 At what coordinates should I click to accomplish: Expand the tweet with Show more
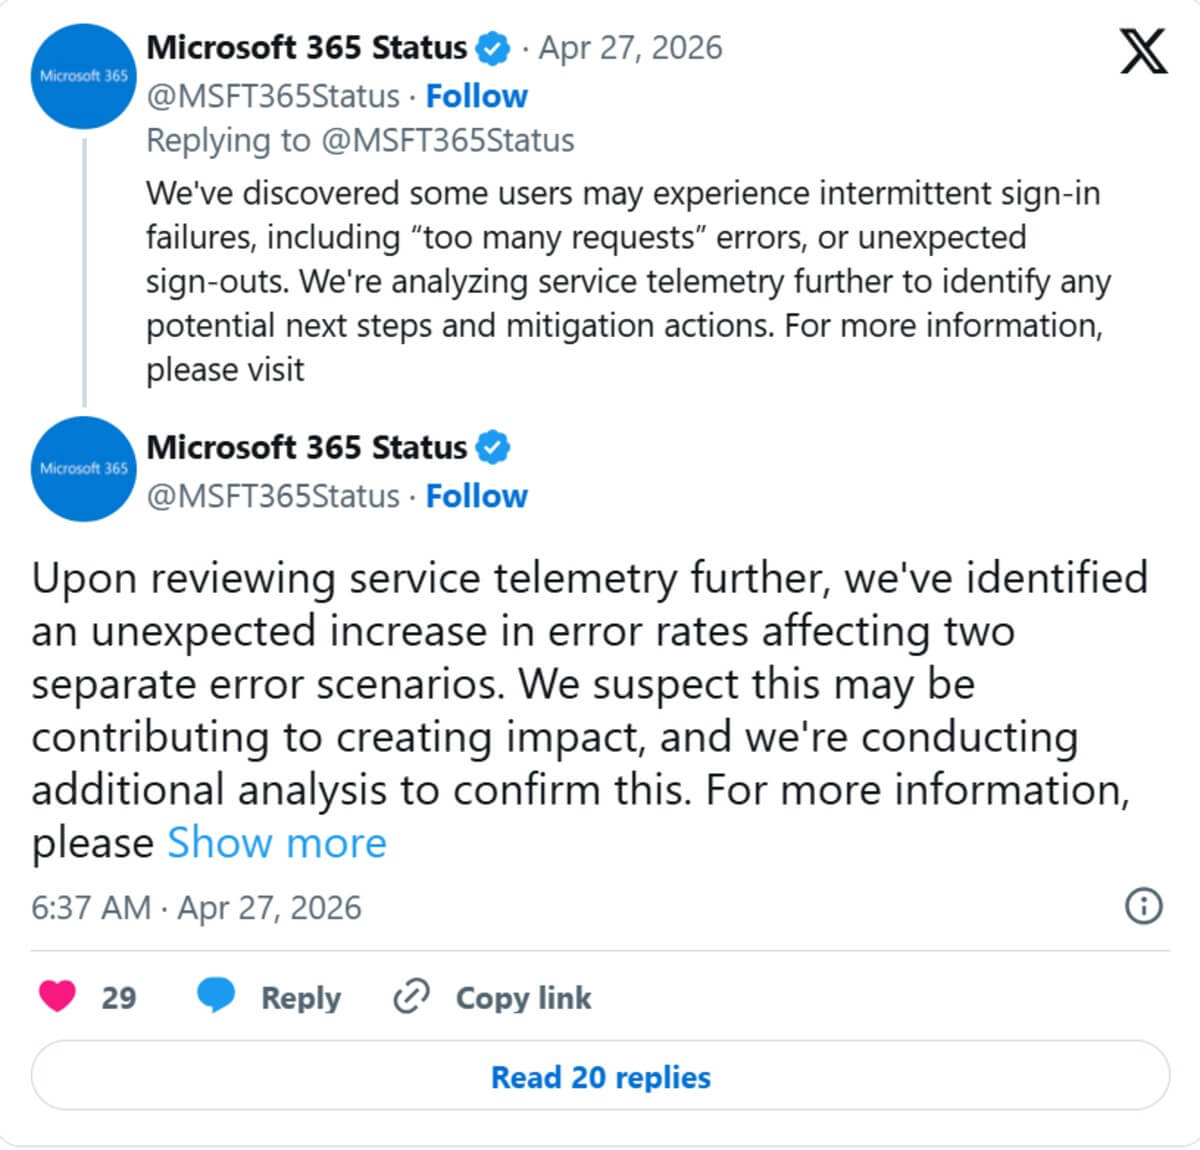point(276,842)
